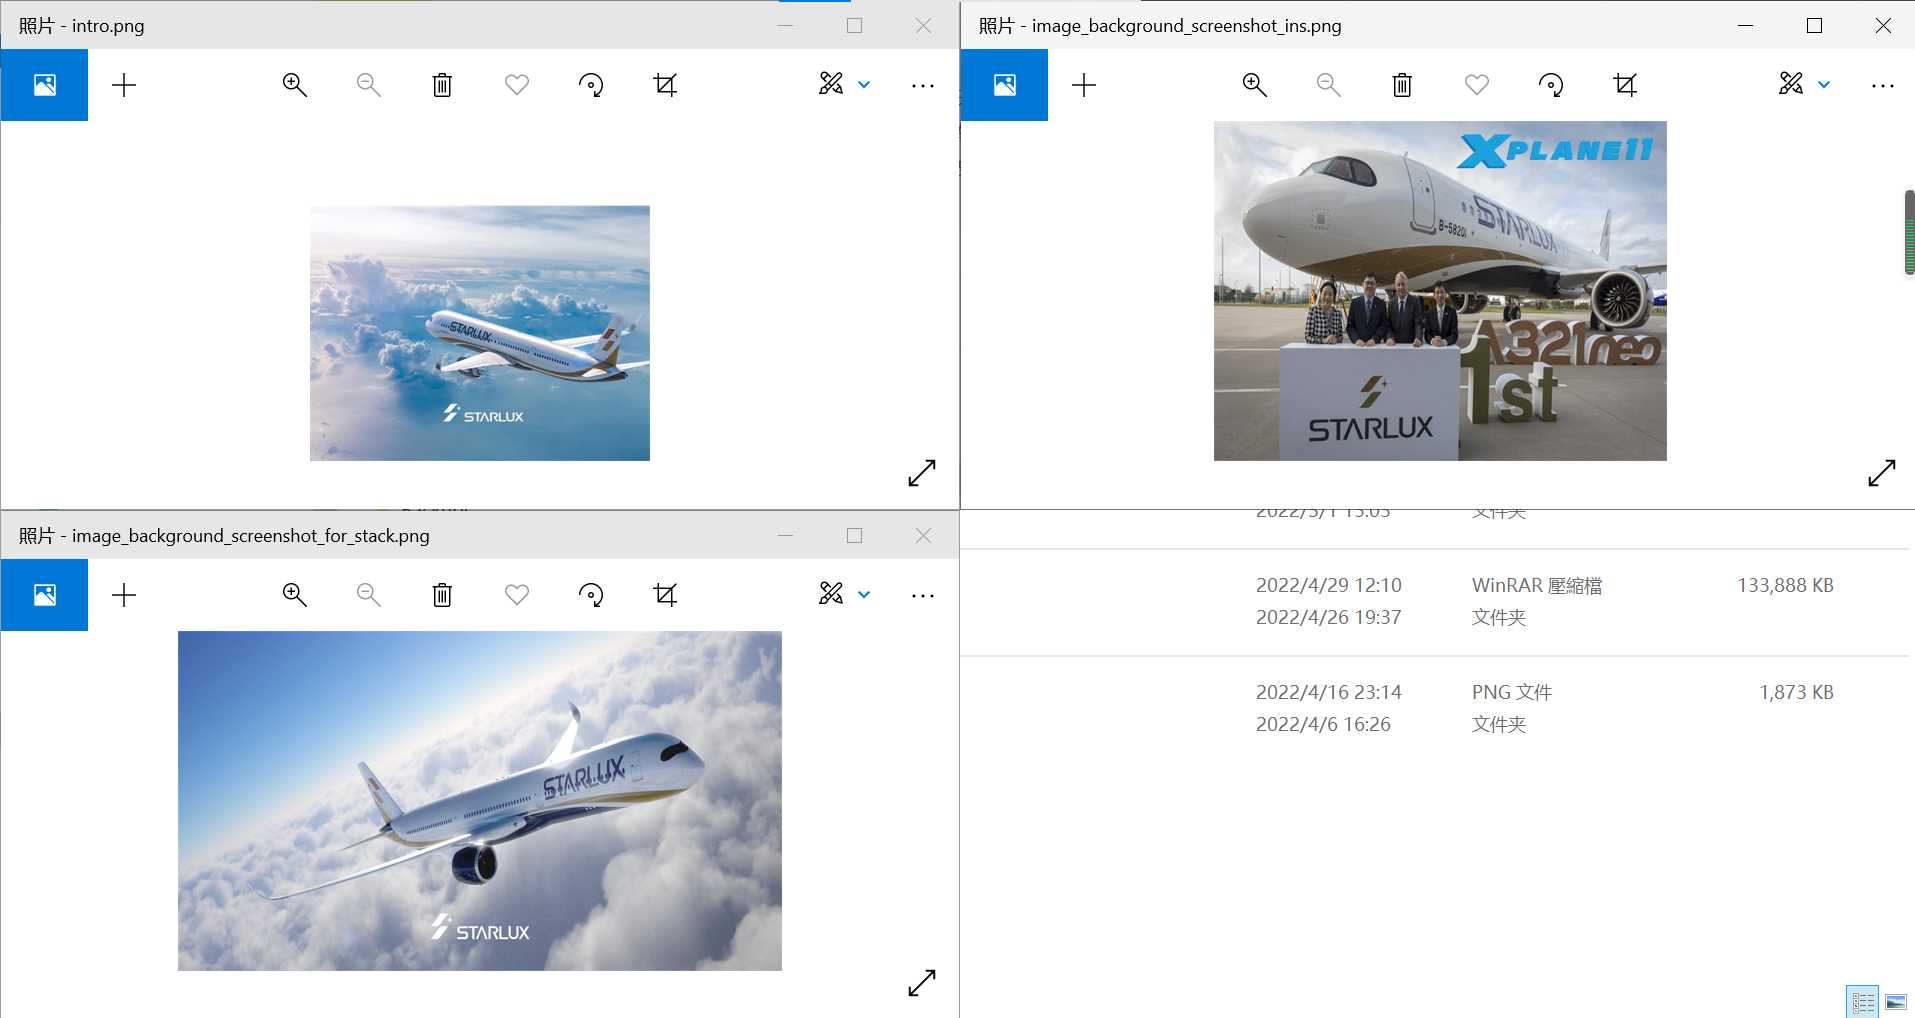Select row dated 2022/4/6 16:26
1915x1018 pixels.
click(1436, 724)
